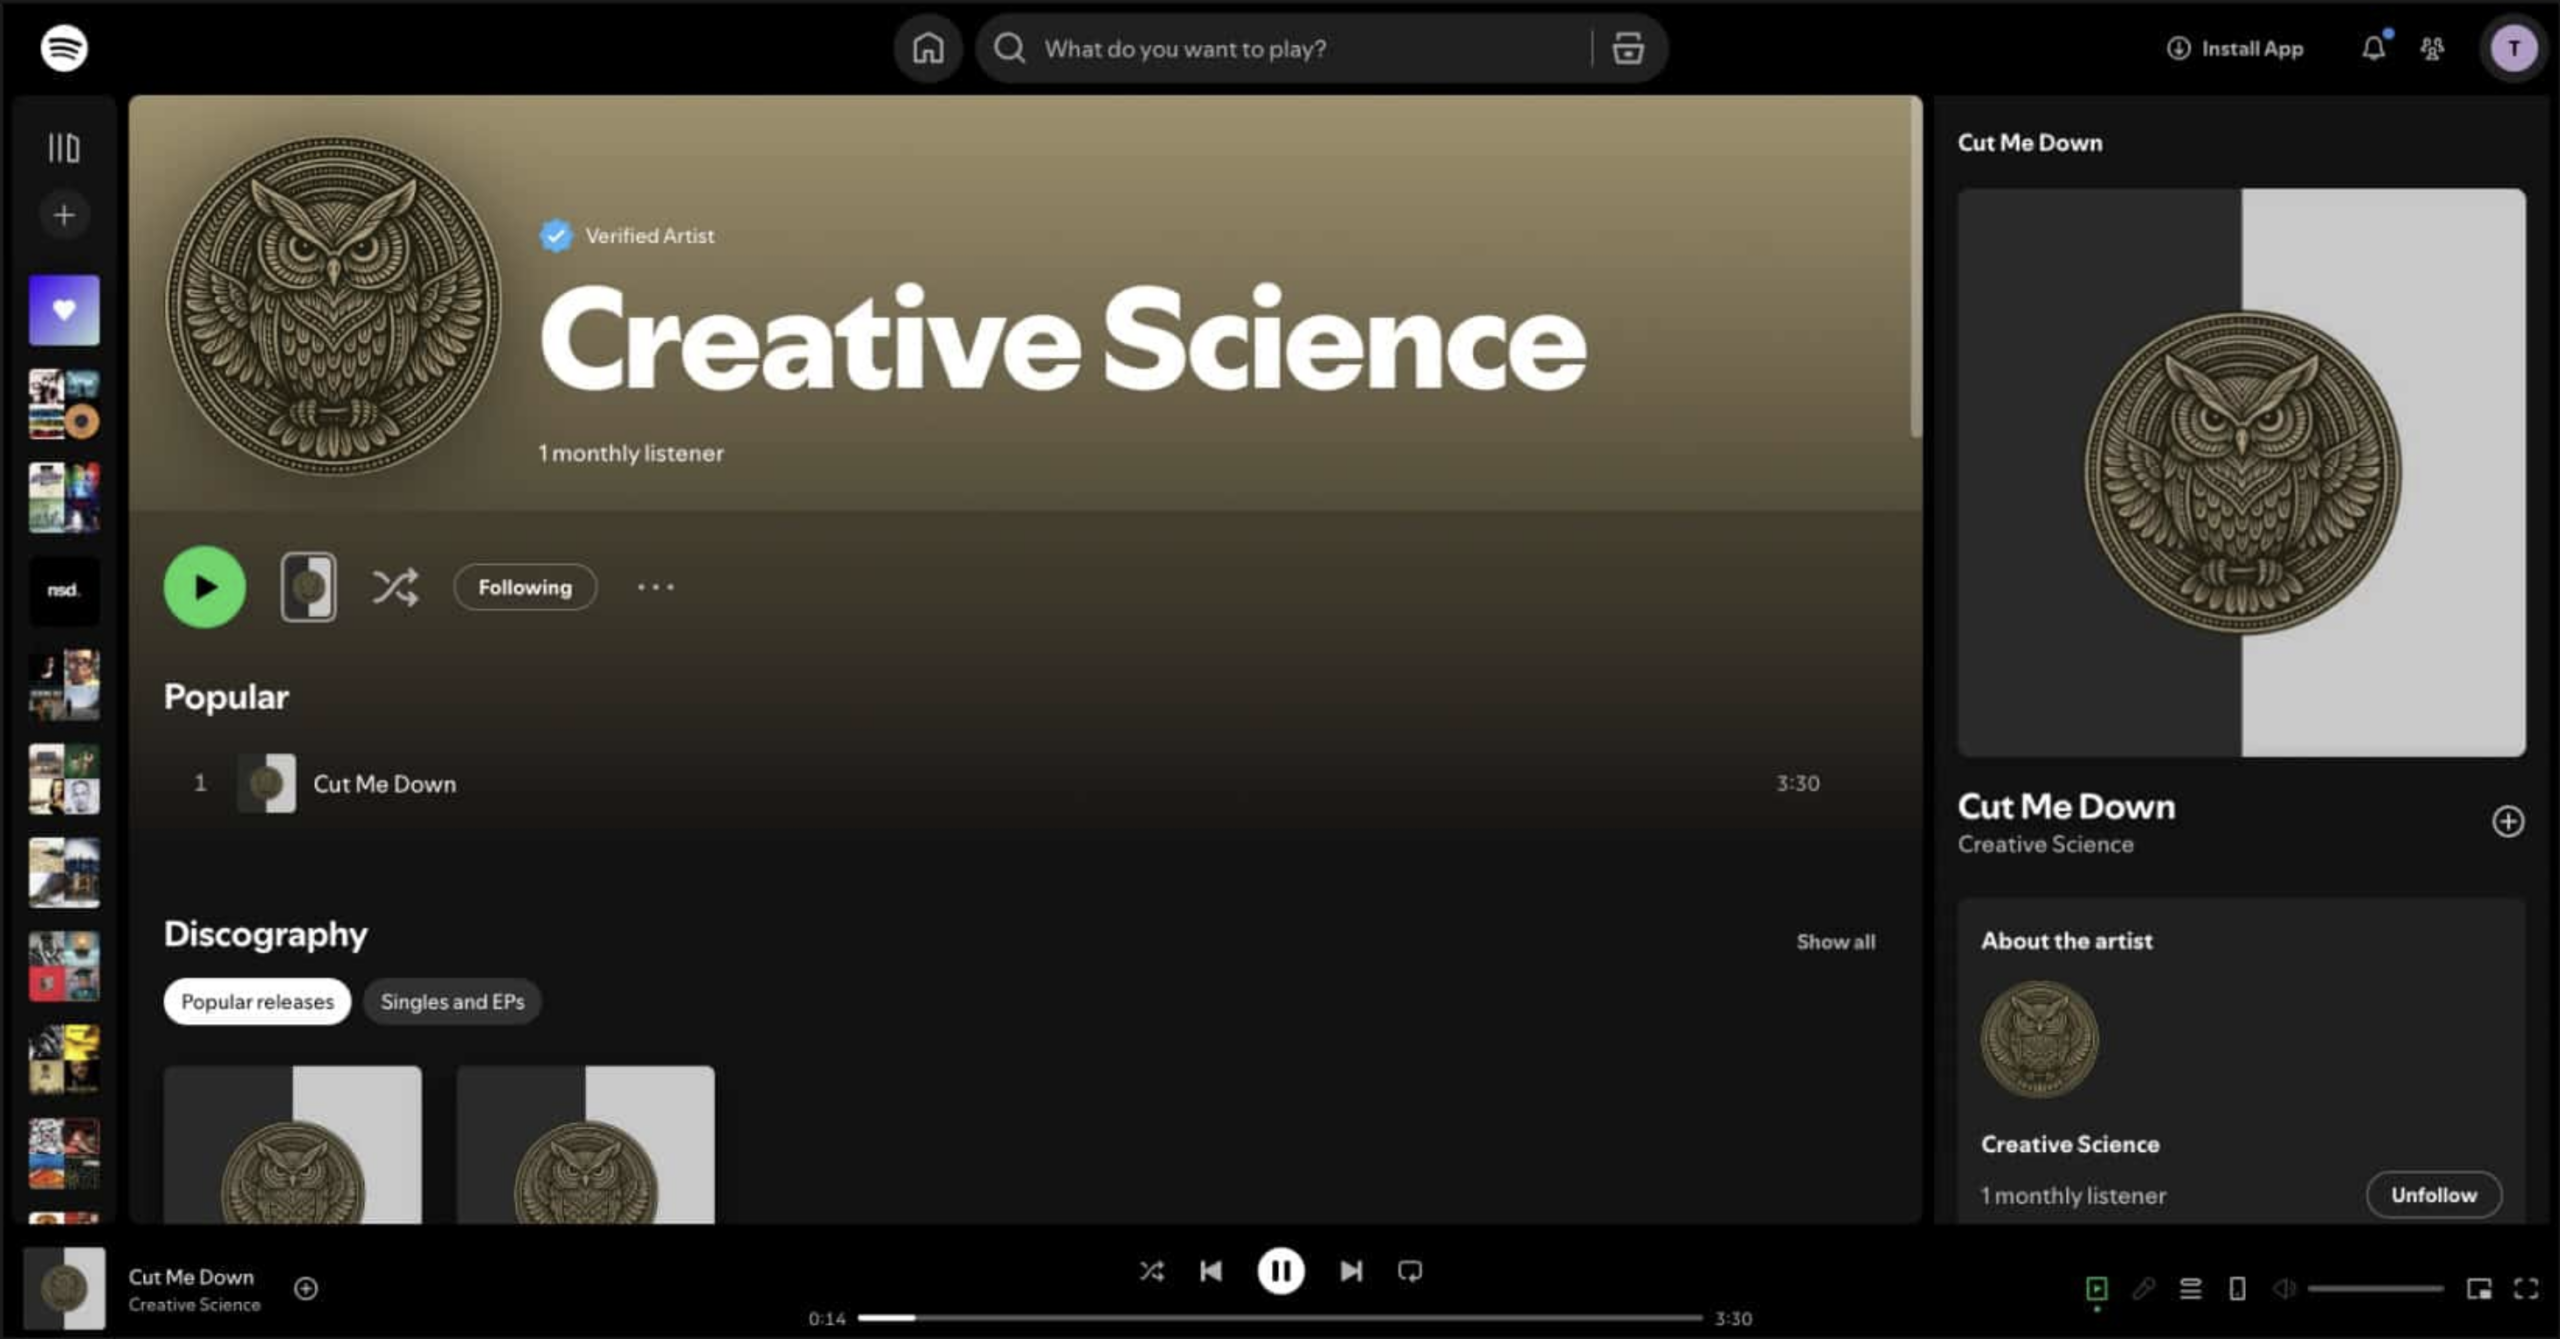Open the nsd. playlist in sidebar
This screenshot has height=1339, width=2560.
[x=64, y=591]
